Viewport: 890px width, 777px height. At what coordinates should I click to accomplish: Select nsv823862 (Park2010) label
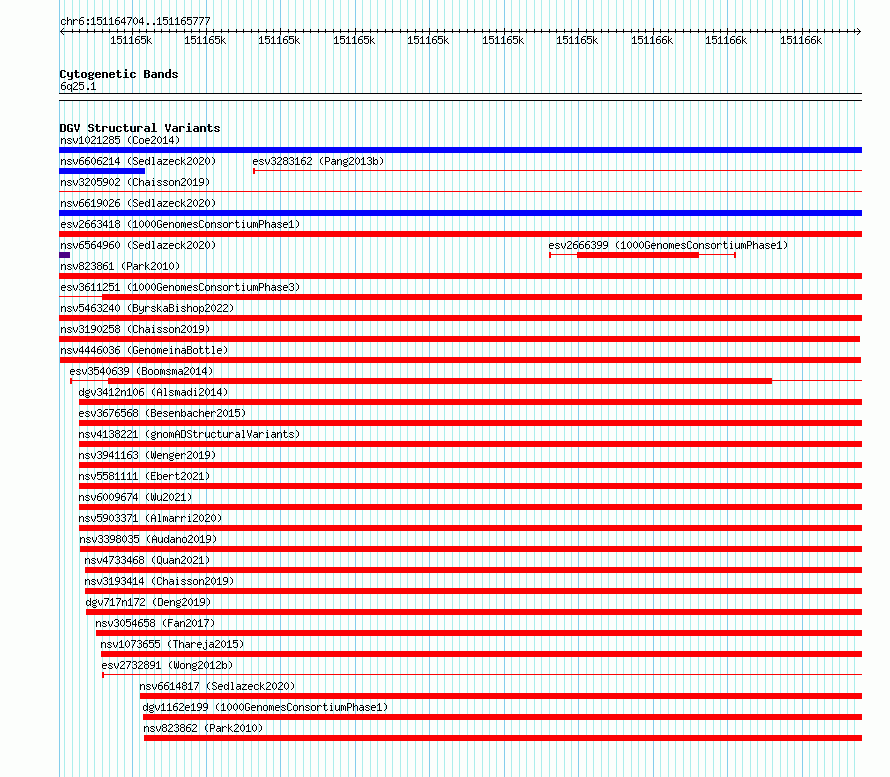click(x=203, y=728)
